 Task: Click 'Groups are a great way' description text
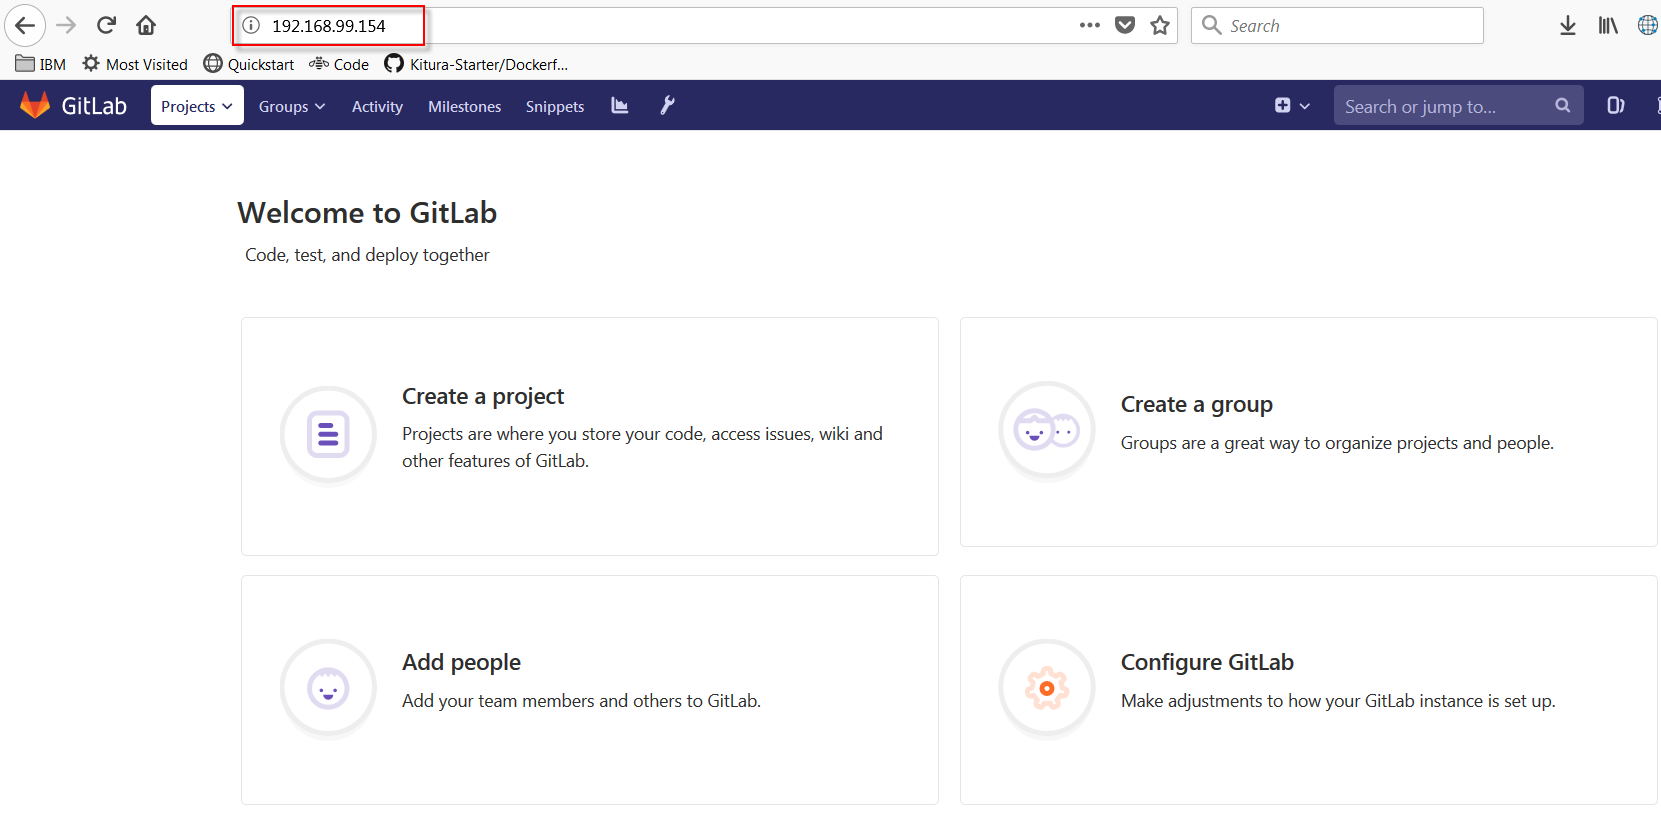coord(1337,443)
